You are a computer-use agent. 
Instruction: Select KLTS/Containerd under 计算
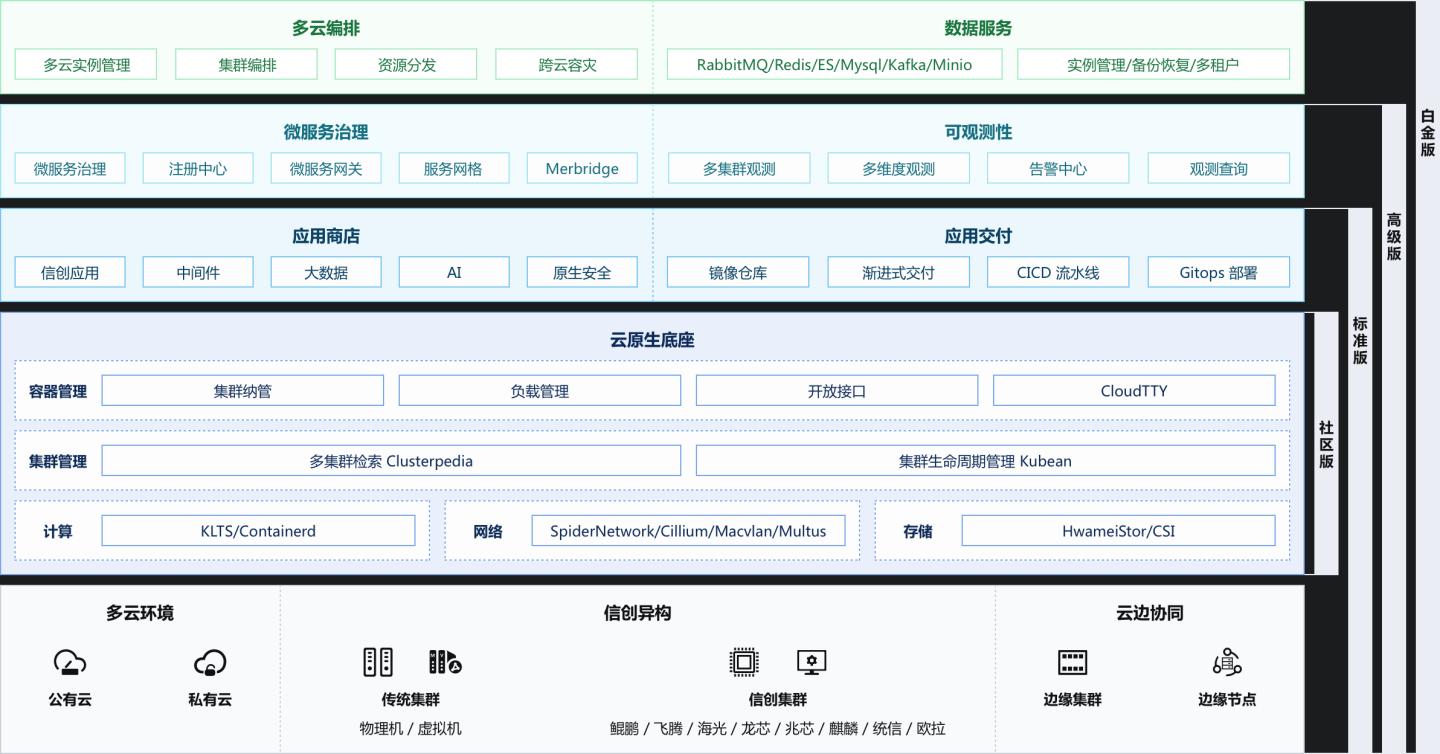point(258,530)
